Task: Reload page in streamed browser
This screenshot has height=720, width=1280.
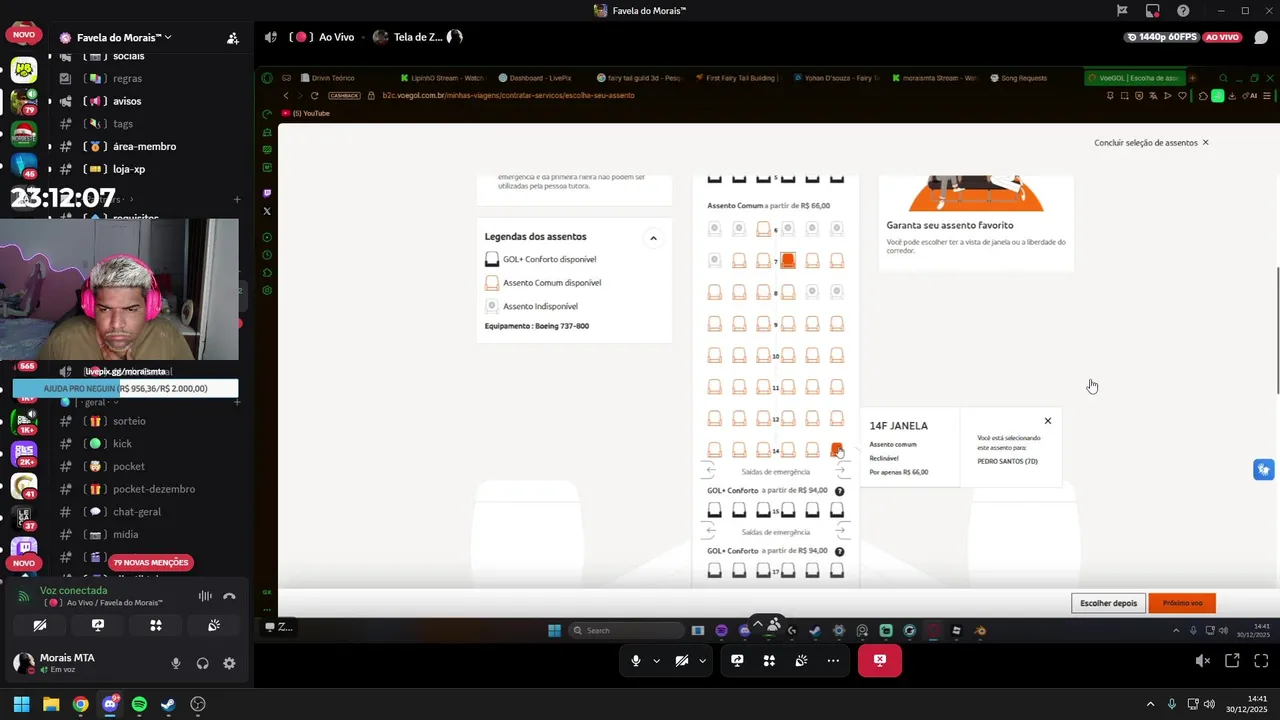Action: click(315, 96)
